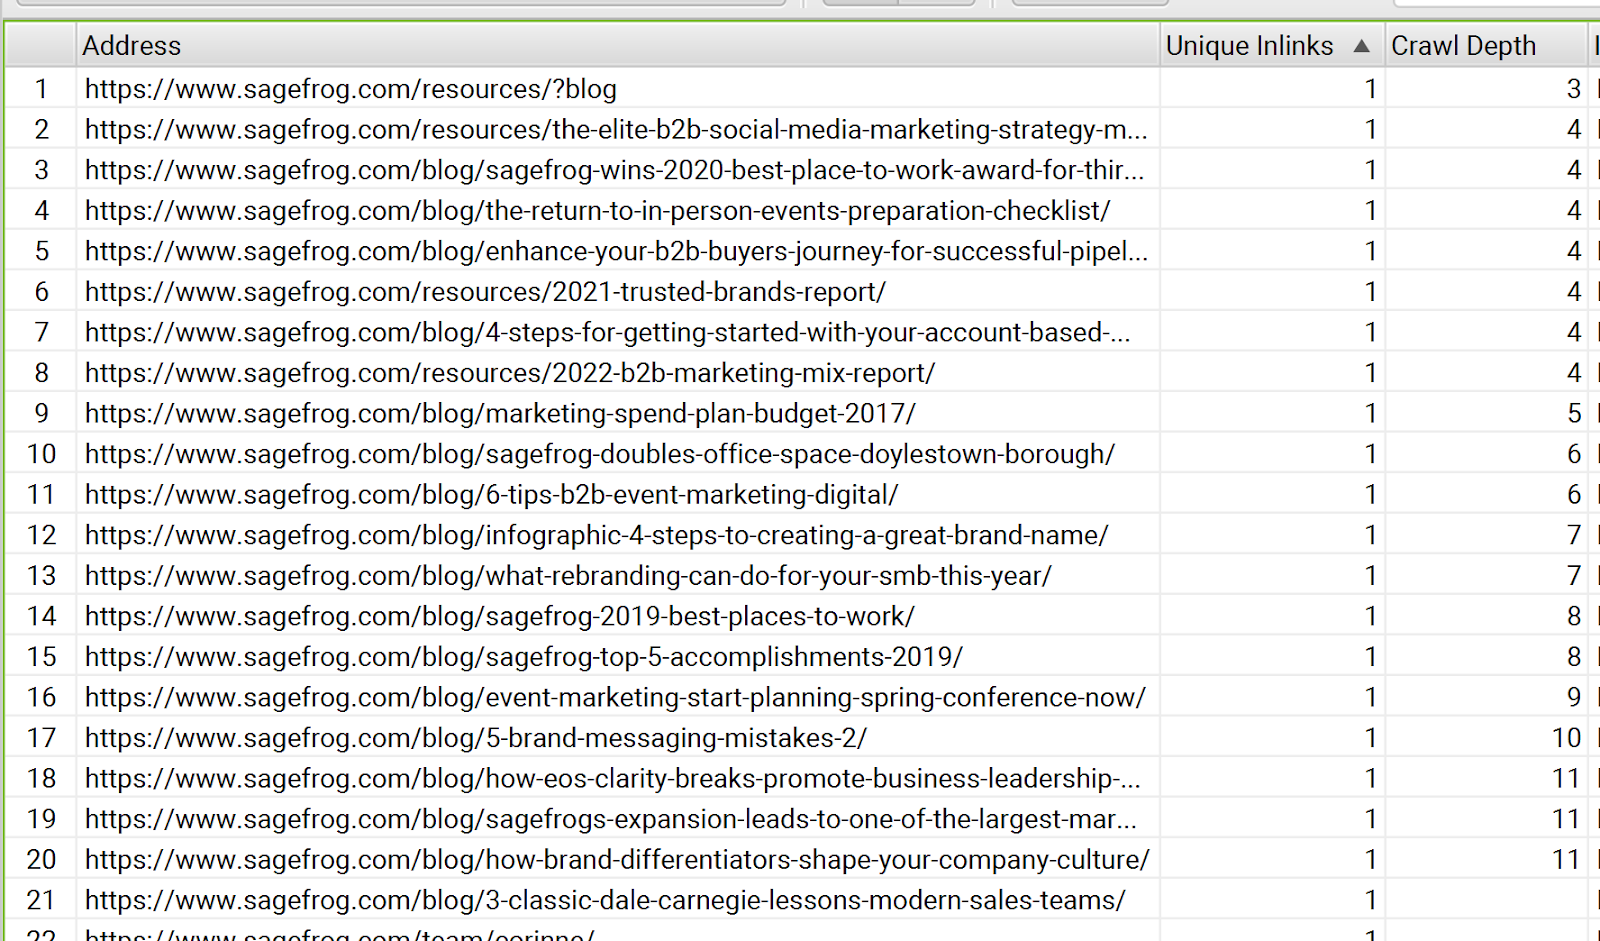The image size is (1600, 941).
Task: Select Crawl Depth 9 for event-marketing-start-planning row
Action: click(1573, 697)
